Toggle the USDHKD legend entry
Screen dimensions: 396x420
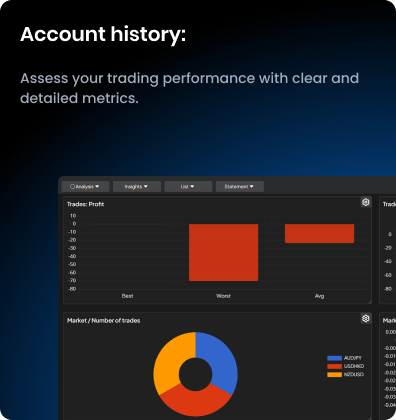[x=346, y=366]
